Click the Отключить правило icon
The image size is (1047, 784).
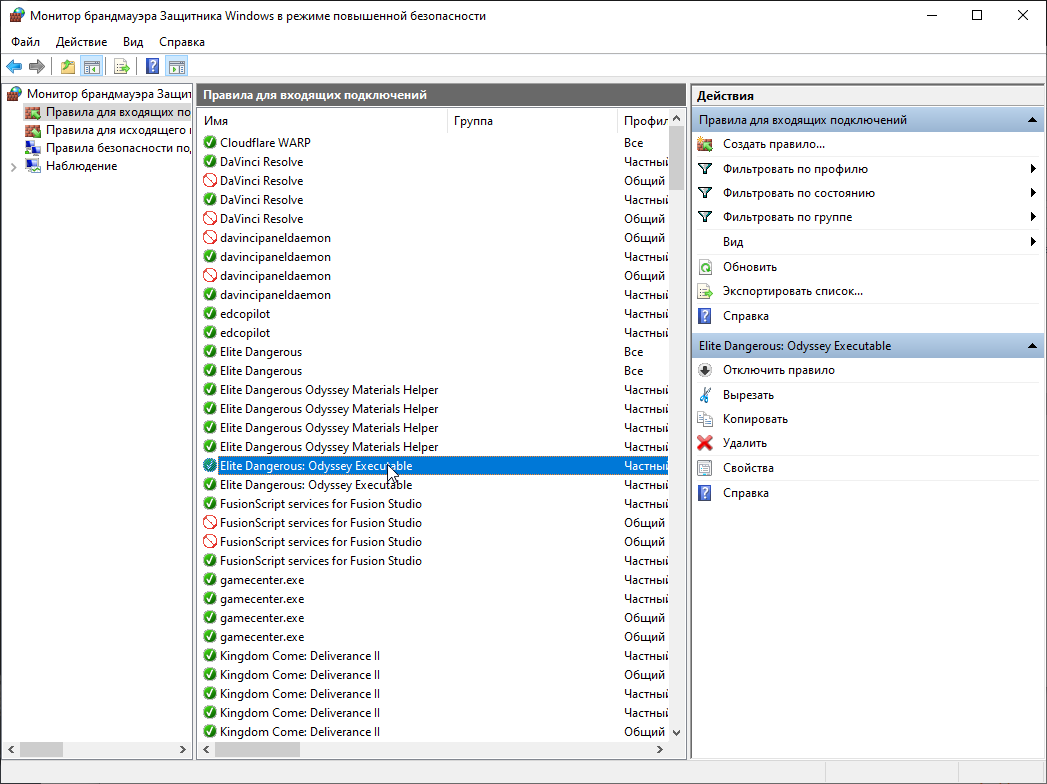click(x=705, y=370)
